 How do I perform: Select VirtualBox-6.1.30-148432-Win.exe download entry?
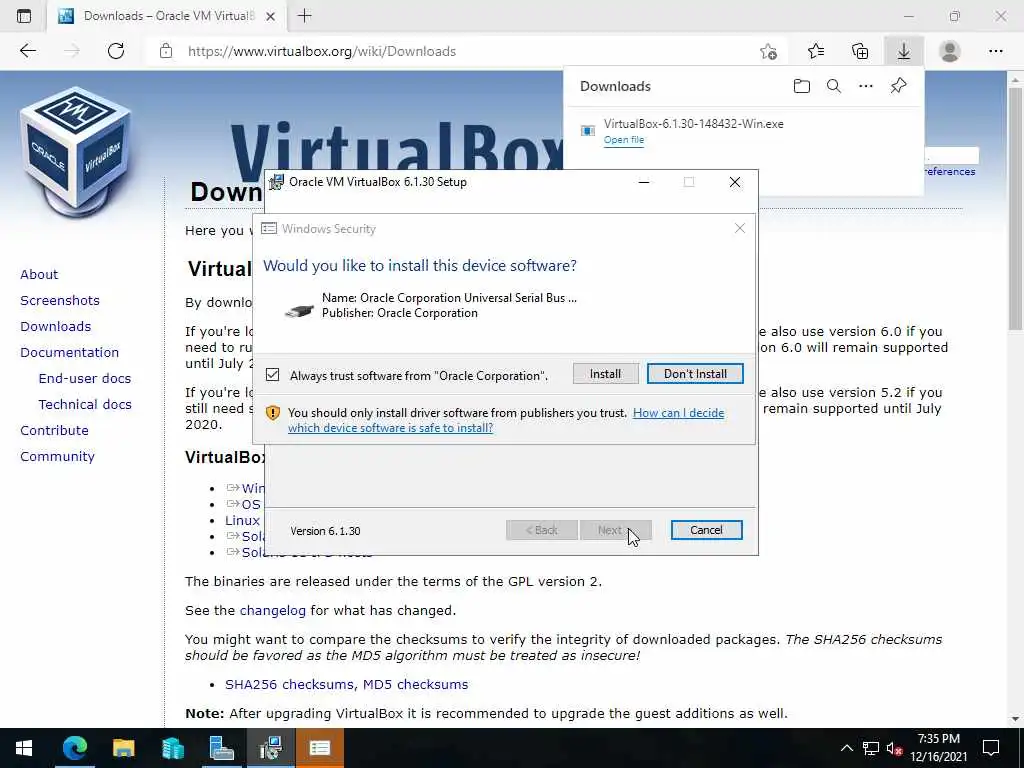click(693, 123)
